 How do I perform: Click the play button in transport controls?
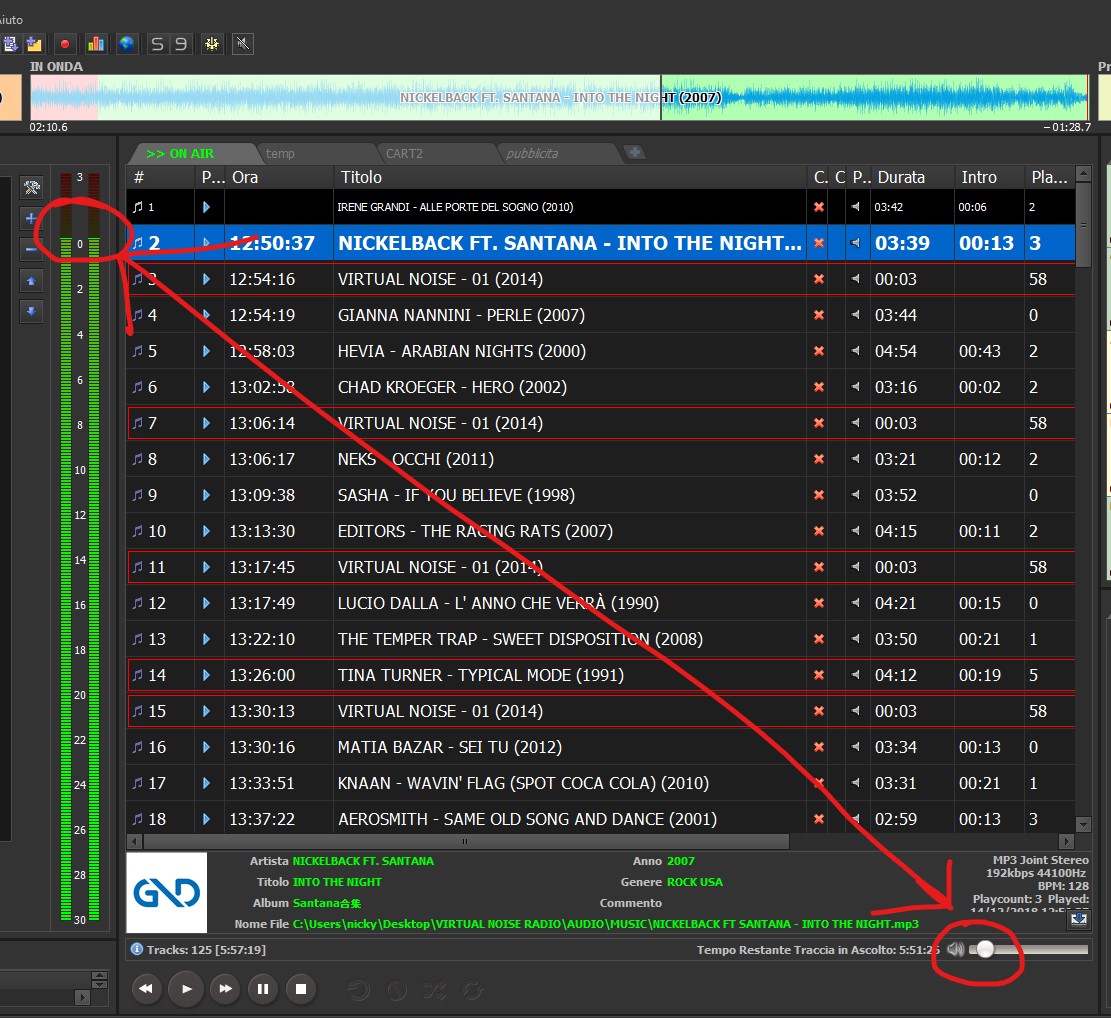click(186, 989)
